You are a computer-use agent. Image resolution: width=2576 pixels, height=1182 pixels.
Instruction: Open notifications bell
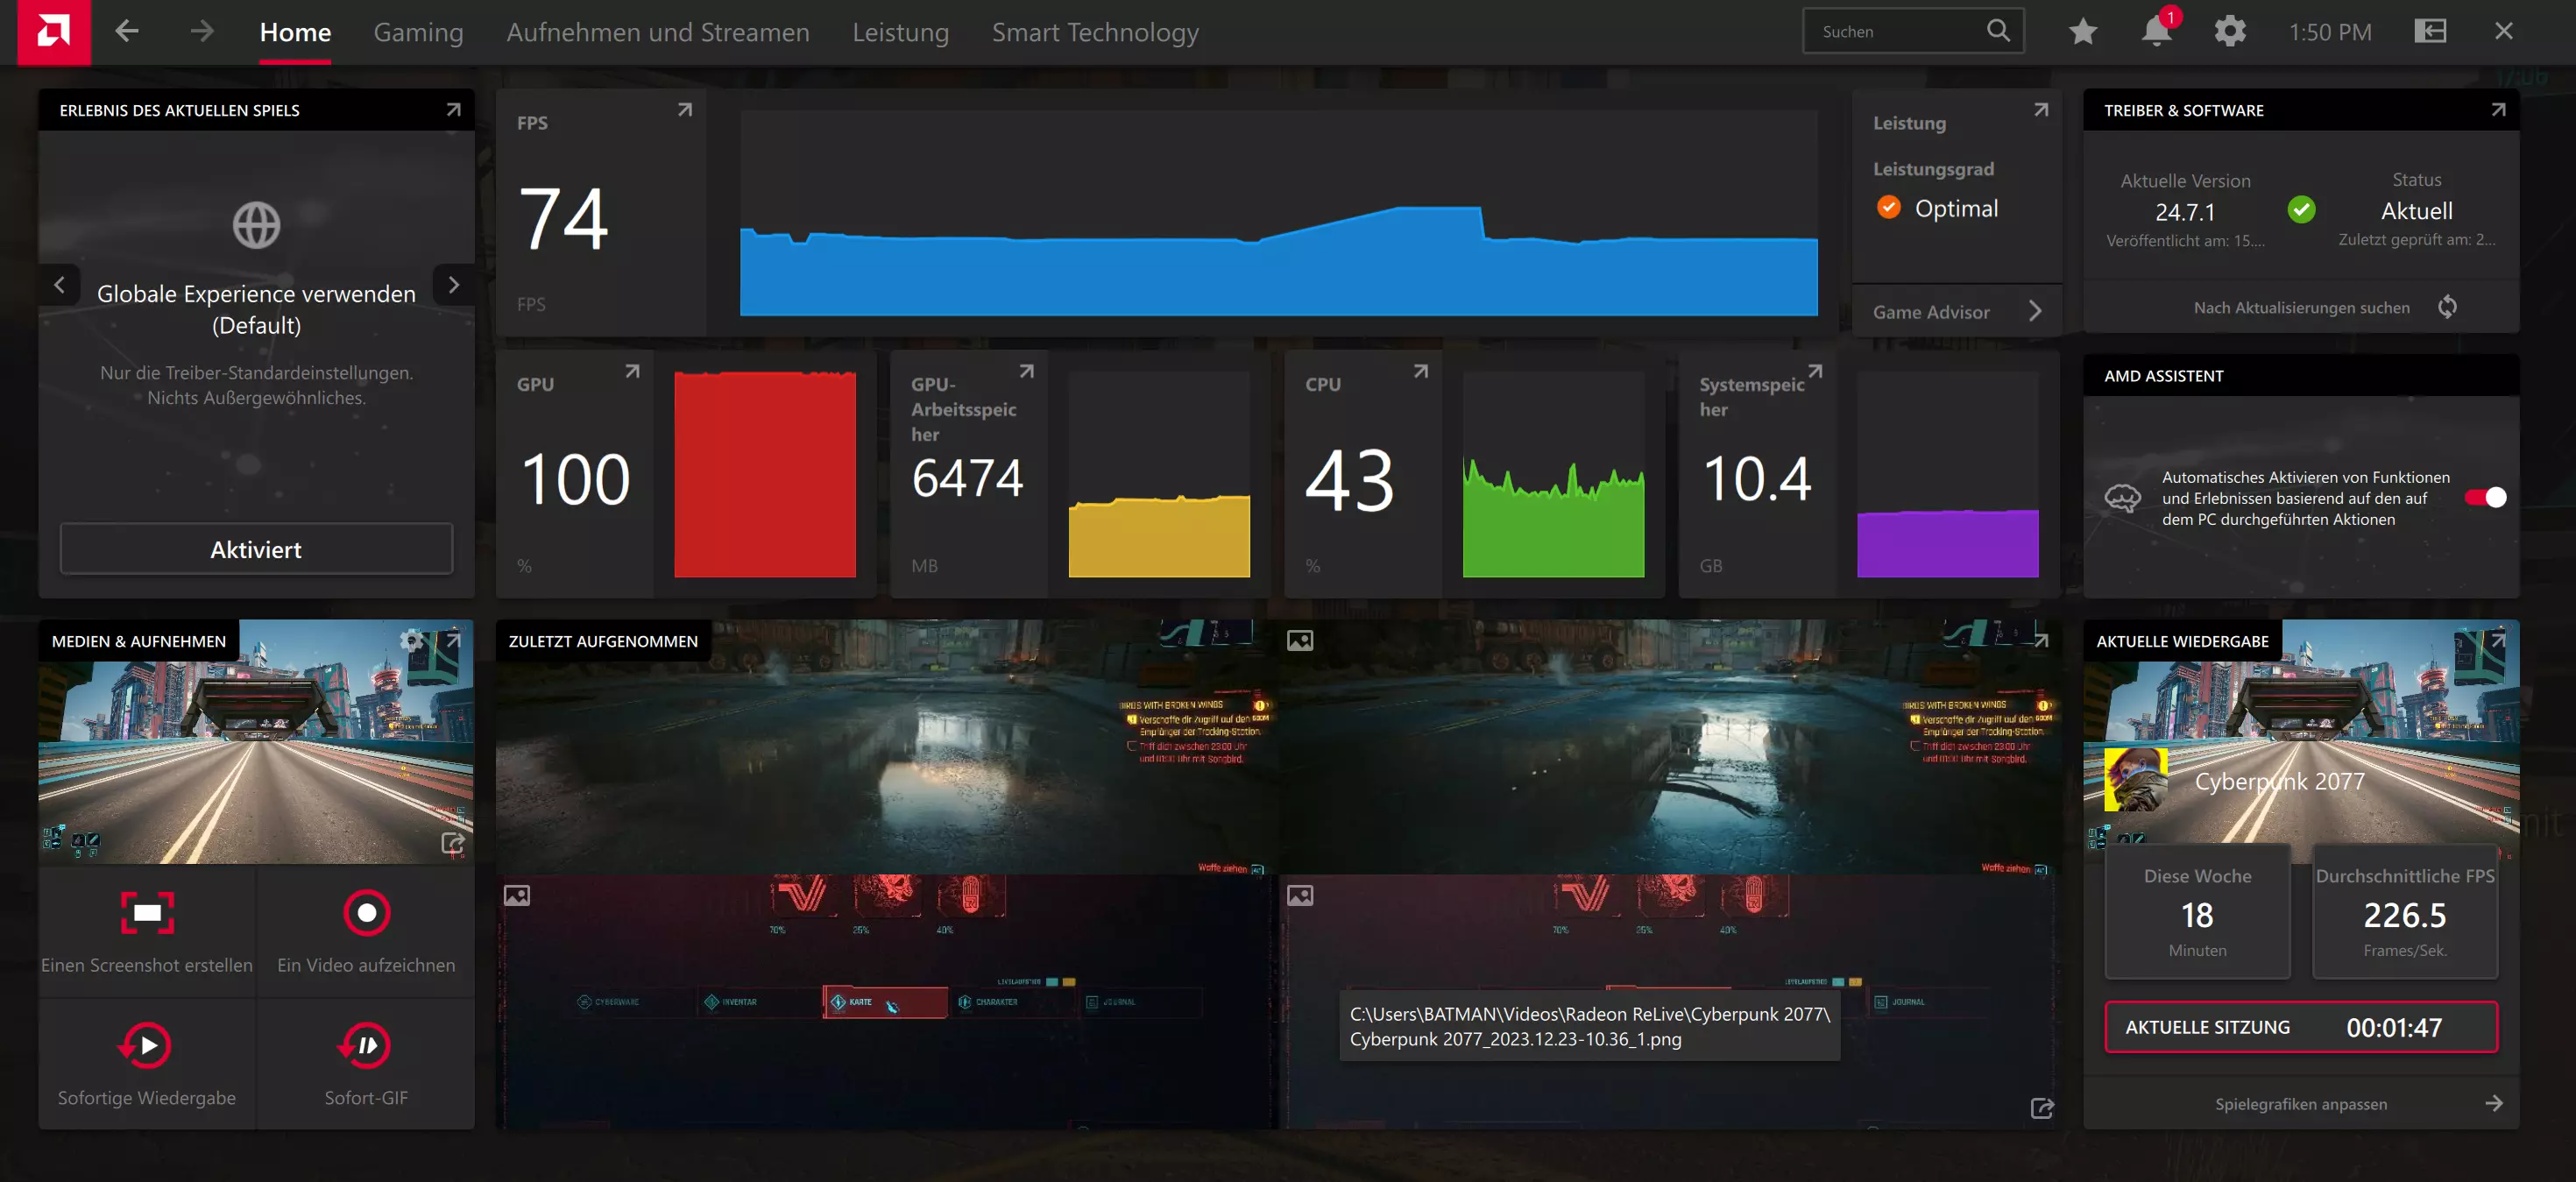tap(2156, 31)
